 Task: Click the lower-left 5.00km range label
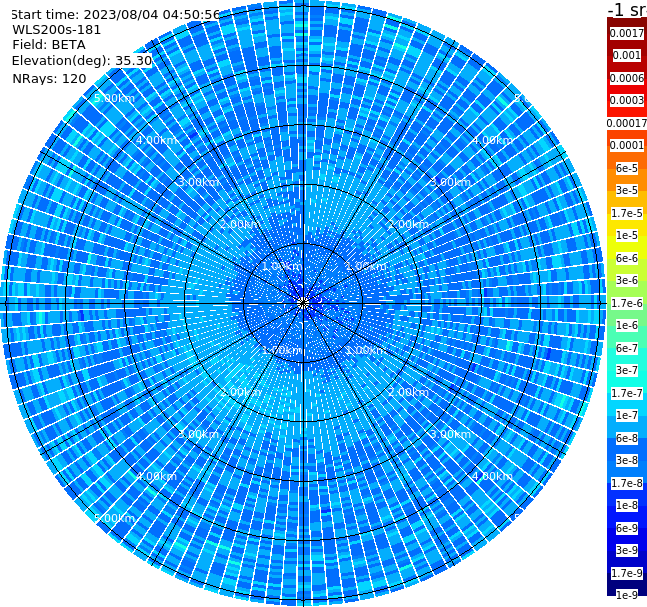114,518
